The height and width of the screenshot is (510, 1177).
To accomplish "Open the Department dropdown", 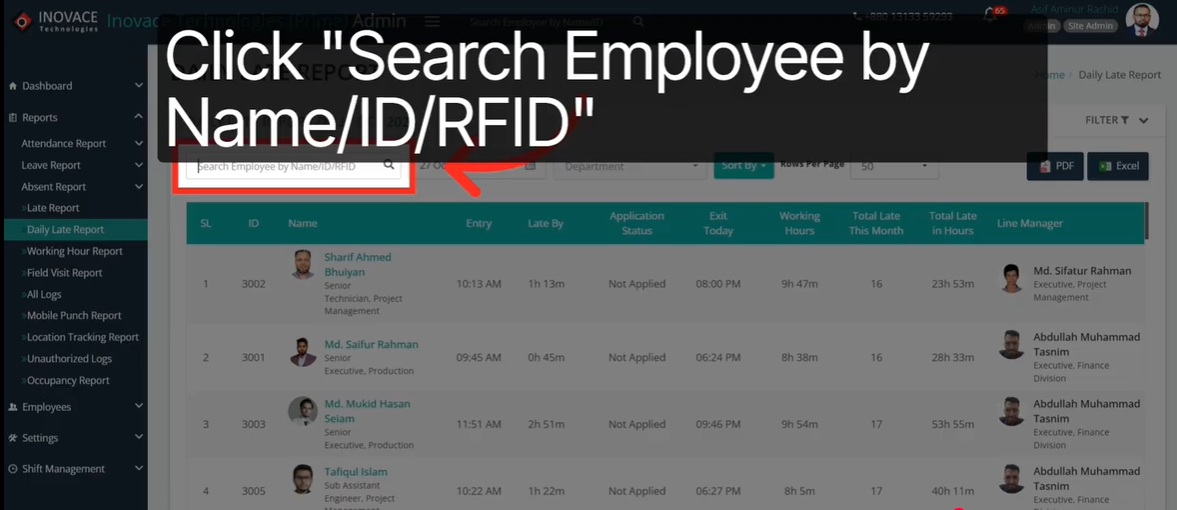I will point(631,166).
